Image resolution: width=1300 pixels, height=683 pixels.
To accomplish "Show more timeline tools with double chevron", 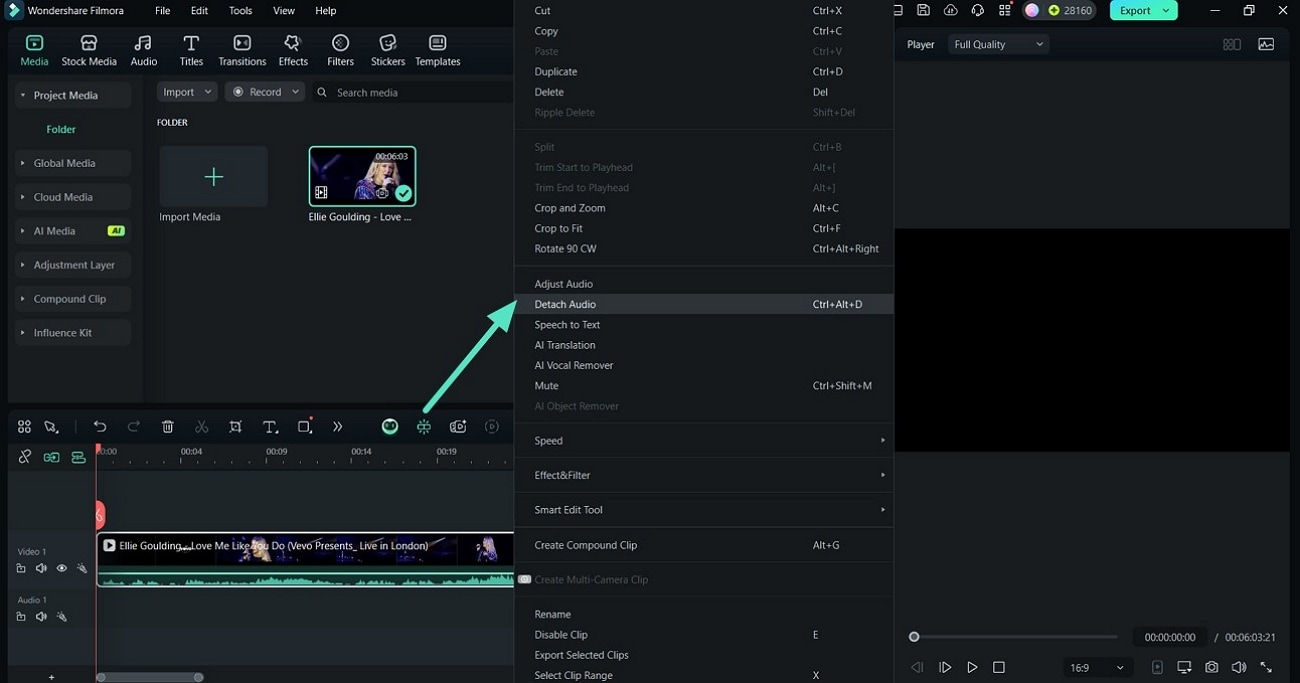I will tap(337, 427).
